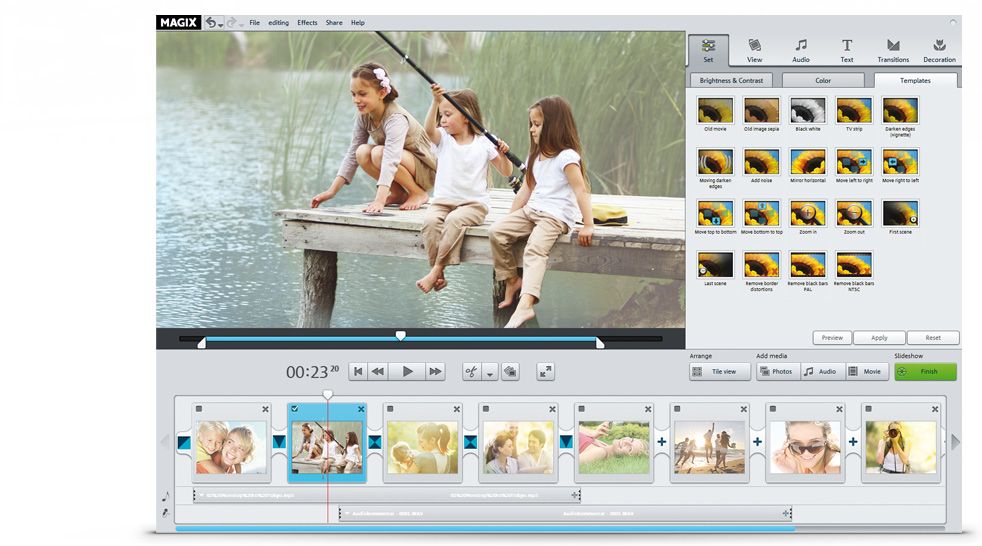Click the left range marker on preview scrubber

point(202,343)
